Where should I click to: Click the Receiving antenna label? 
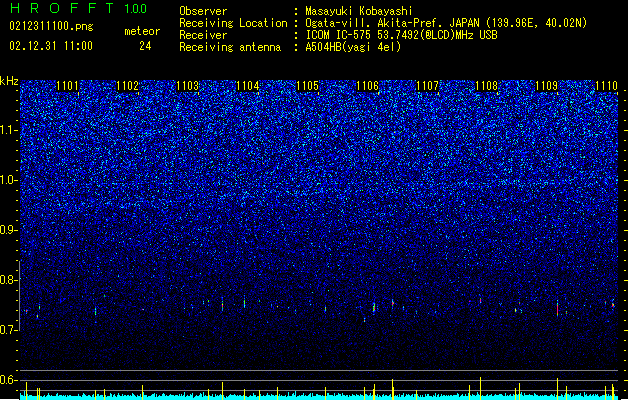click(230, 47)
